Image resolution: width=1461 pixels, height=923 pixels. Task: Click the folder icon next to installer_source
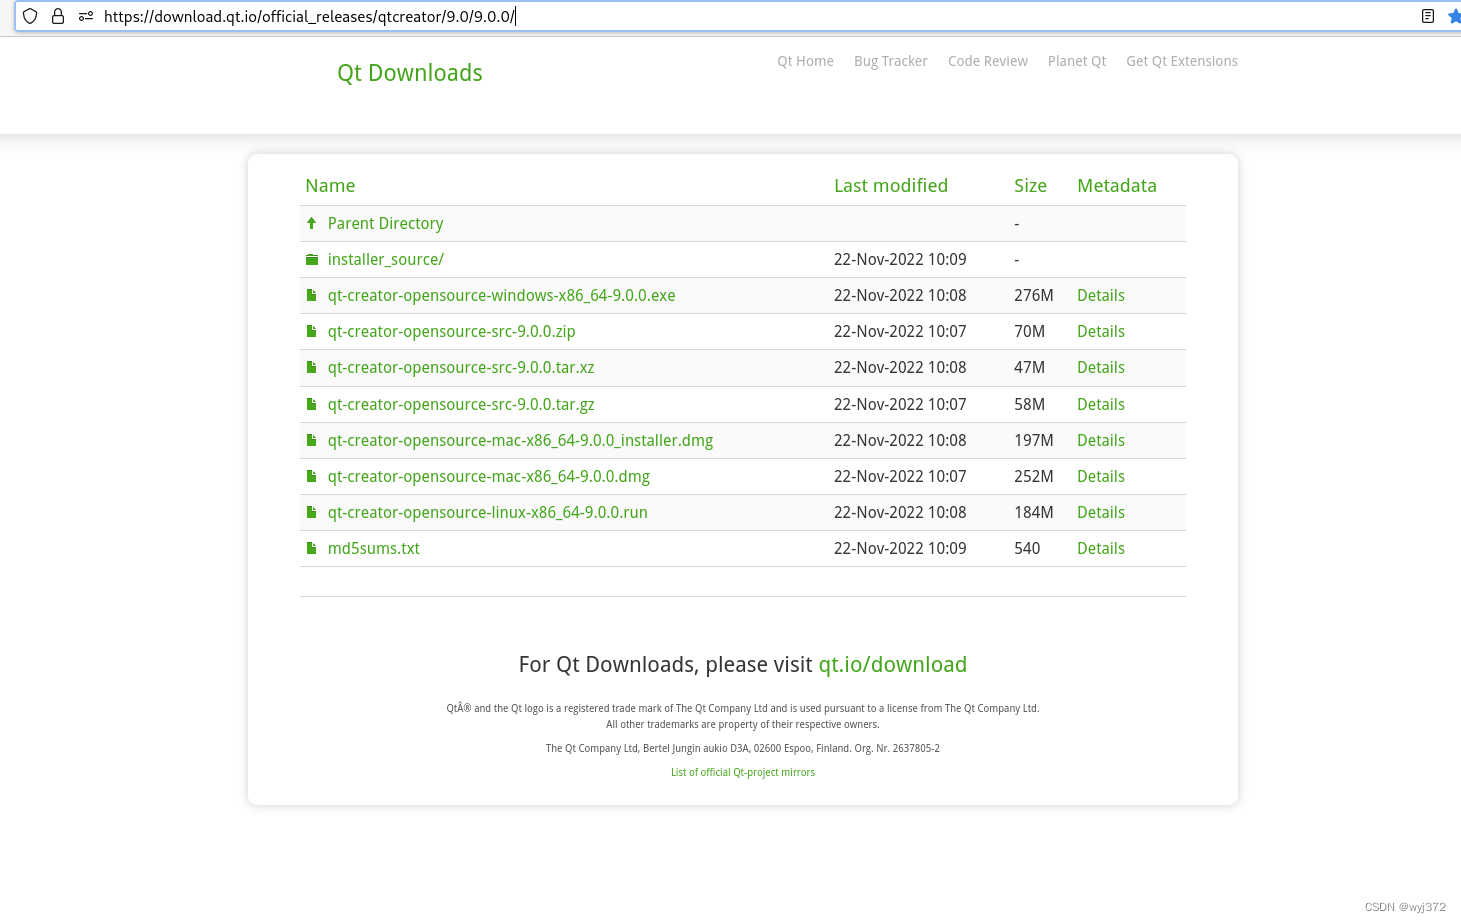[x=311, y=259]
